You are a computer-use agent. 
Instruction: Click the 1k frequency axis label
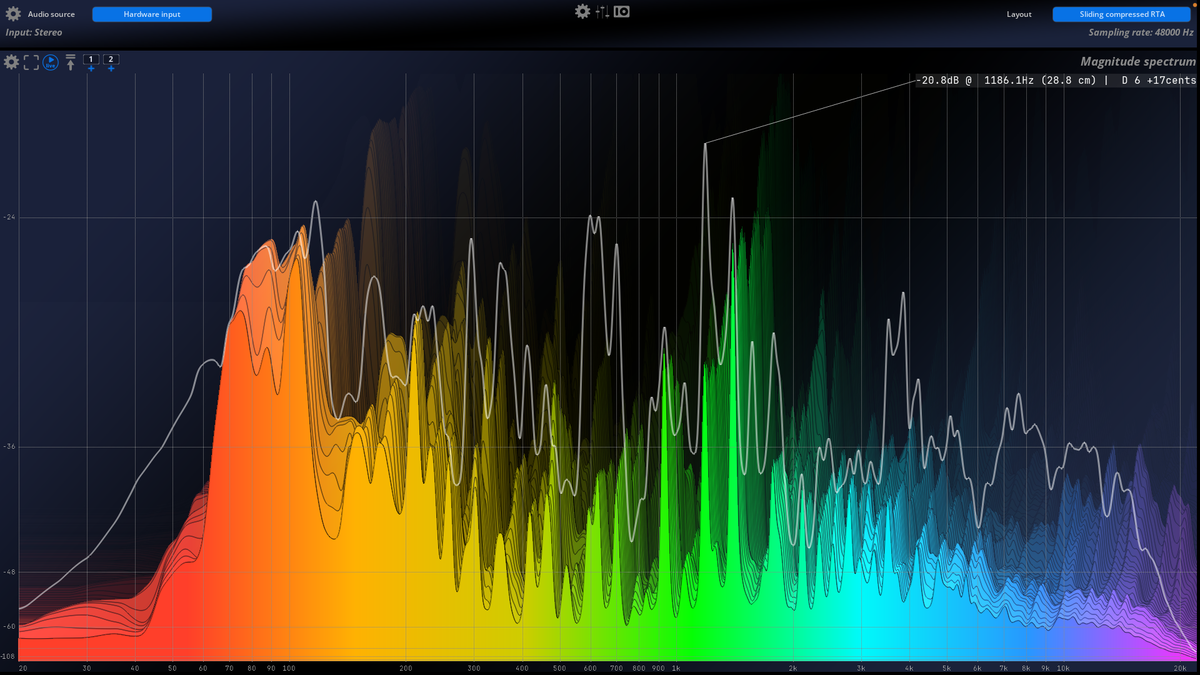[676, 667]
